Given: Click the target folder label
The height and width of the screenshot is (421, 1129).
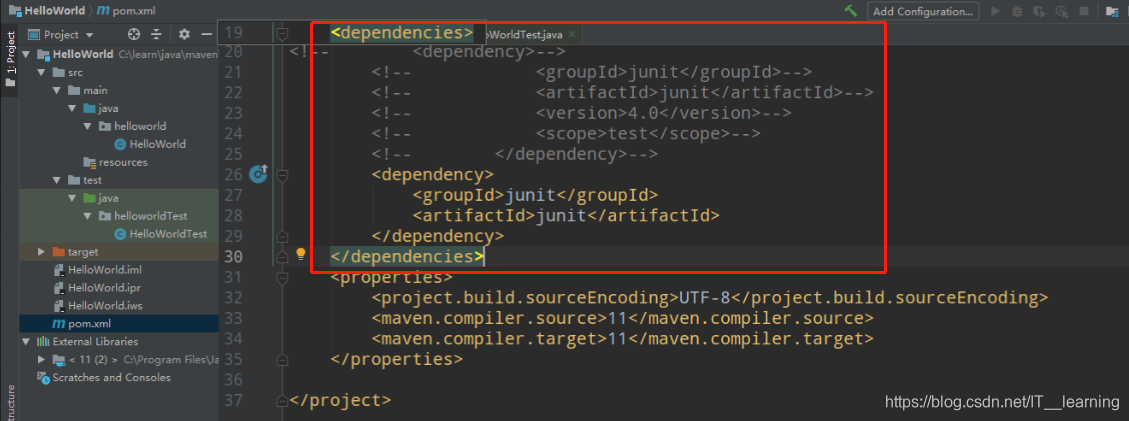Looking at the screenshot, I should click(83, 252).
